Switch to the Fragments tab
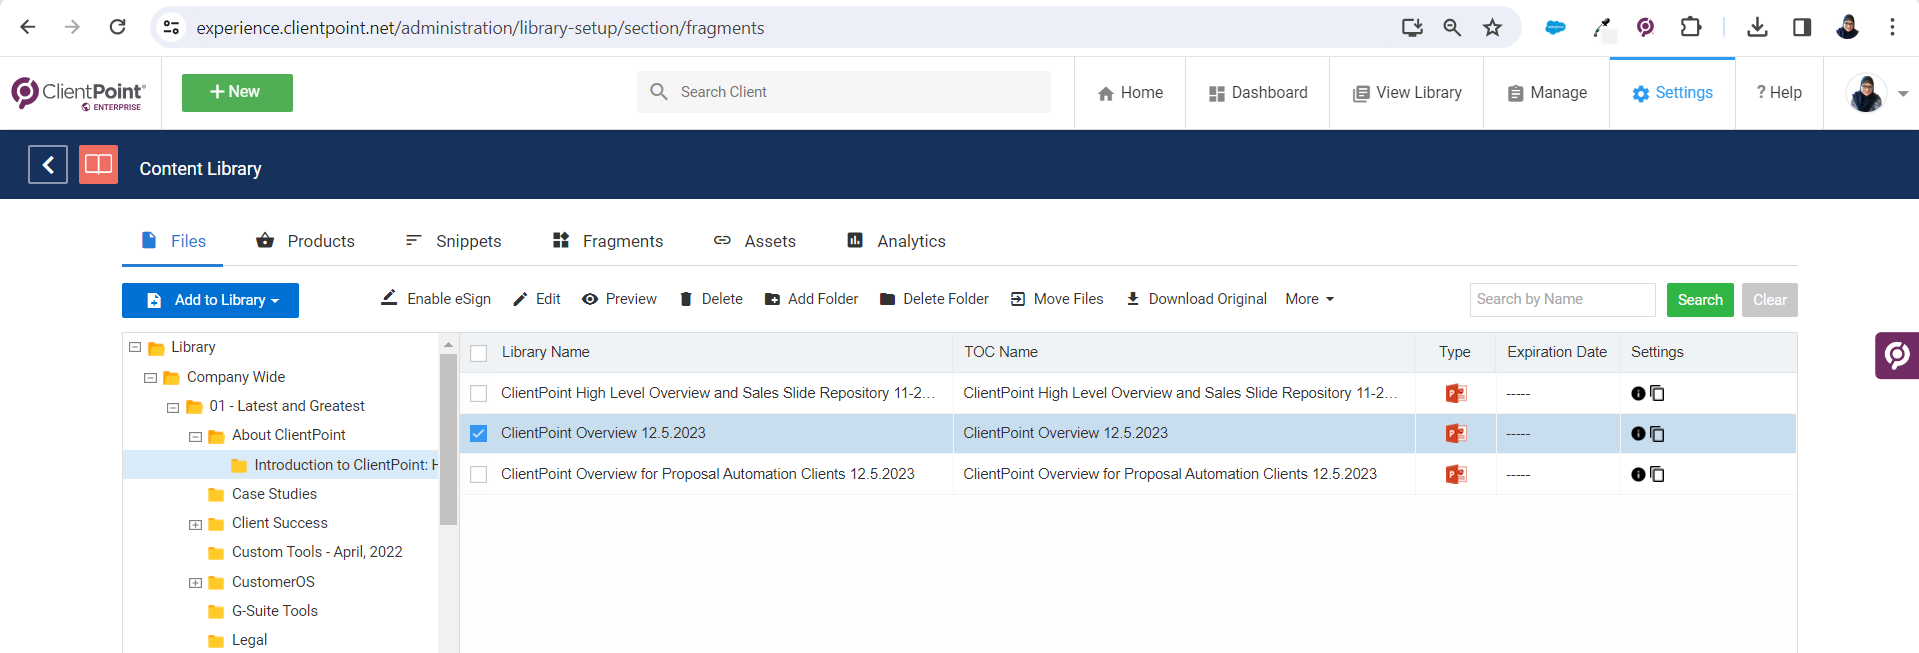 608,241
